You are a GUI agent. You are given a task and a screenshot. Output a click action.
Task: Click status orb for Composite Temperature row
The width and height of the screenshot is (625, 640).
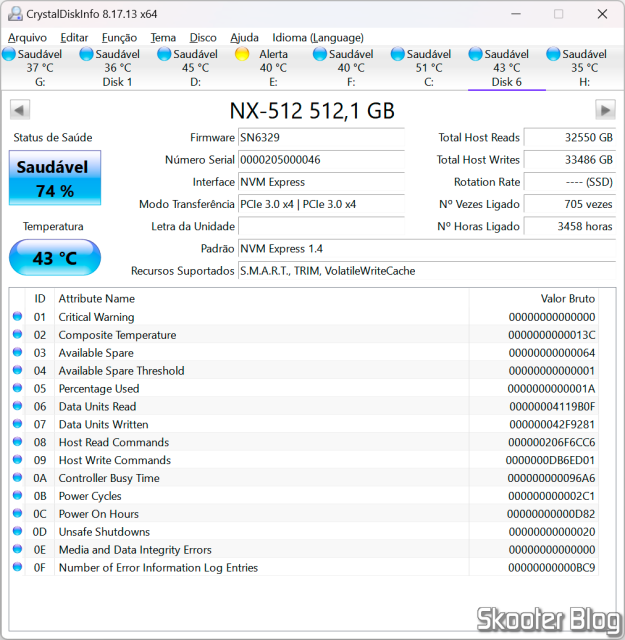[17, 334]
